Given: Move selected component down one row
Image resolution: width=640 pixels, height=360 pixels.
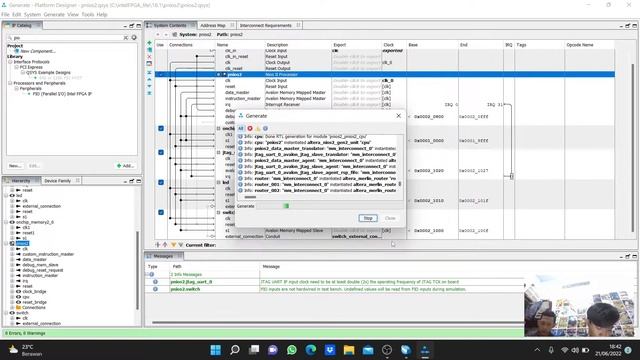Looking at the screenshot, I should 149,86.
